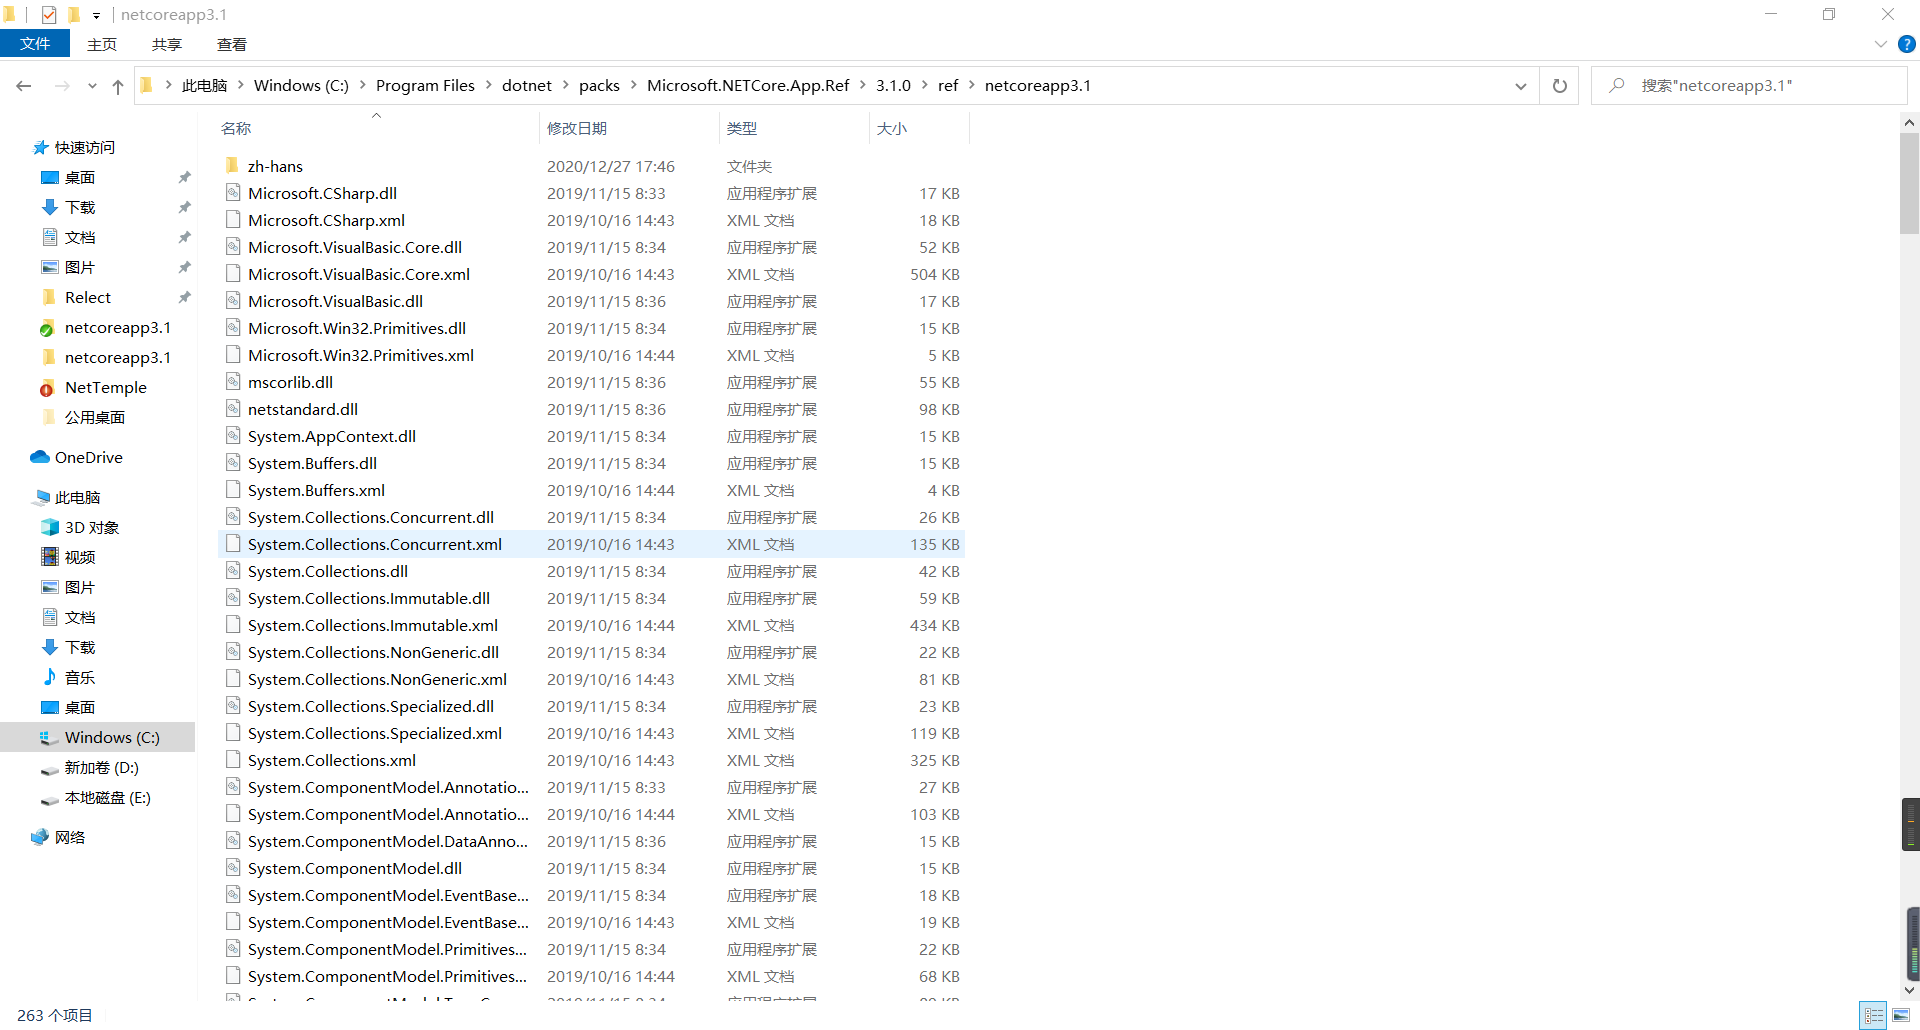1920x1030 pixels.
Task: Select 快速访问 in navigation pane
Action: 85,148
